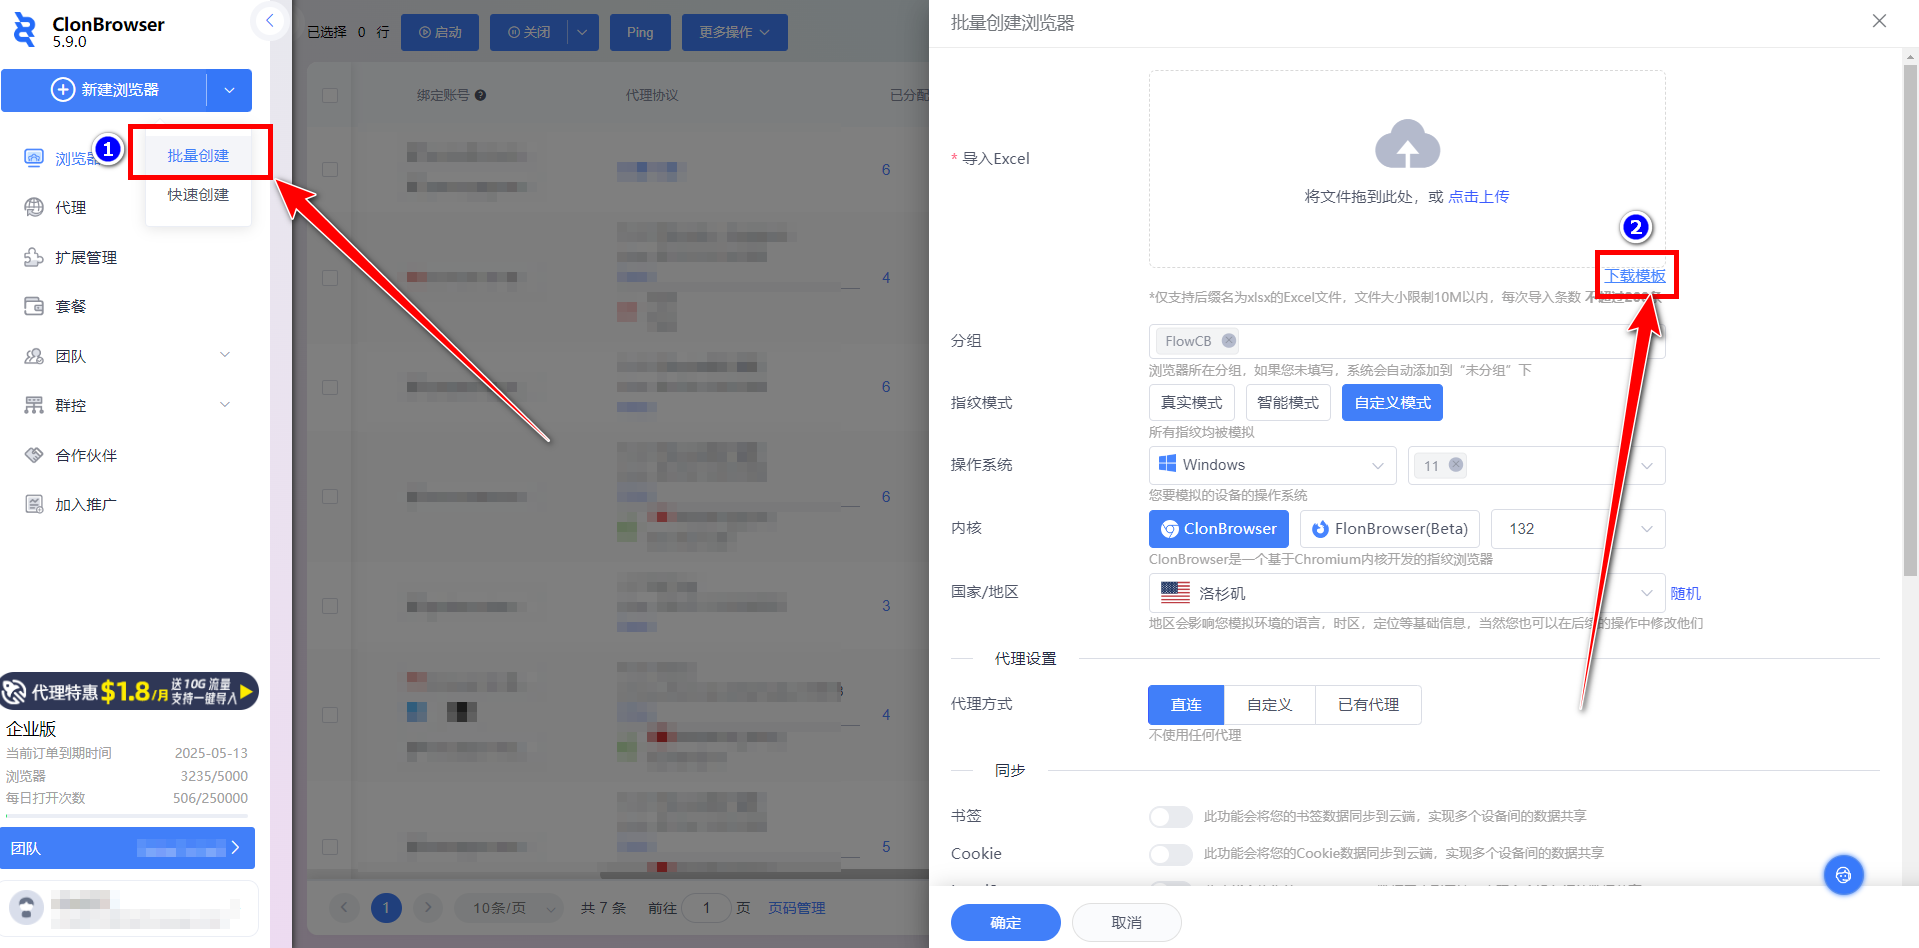1919x948 pixels.
Task: Click the 分组 group input field
Action: pos(1406,341)
